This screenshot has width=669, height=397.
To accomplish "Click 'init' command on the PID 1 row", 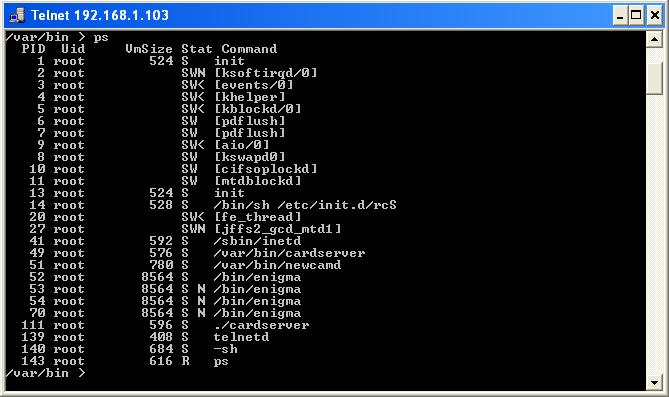I will point(229,61).
